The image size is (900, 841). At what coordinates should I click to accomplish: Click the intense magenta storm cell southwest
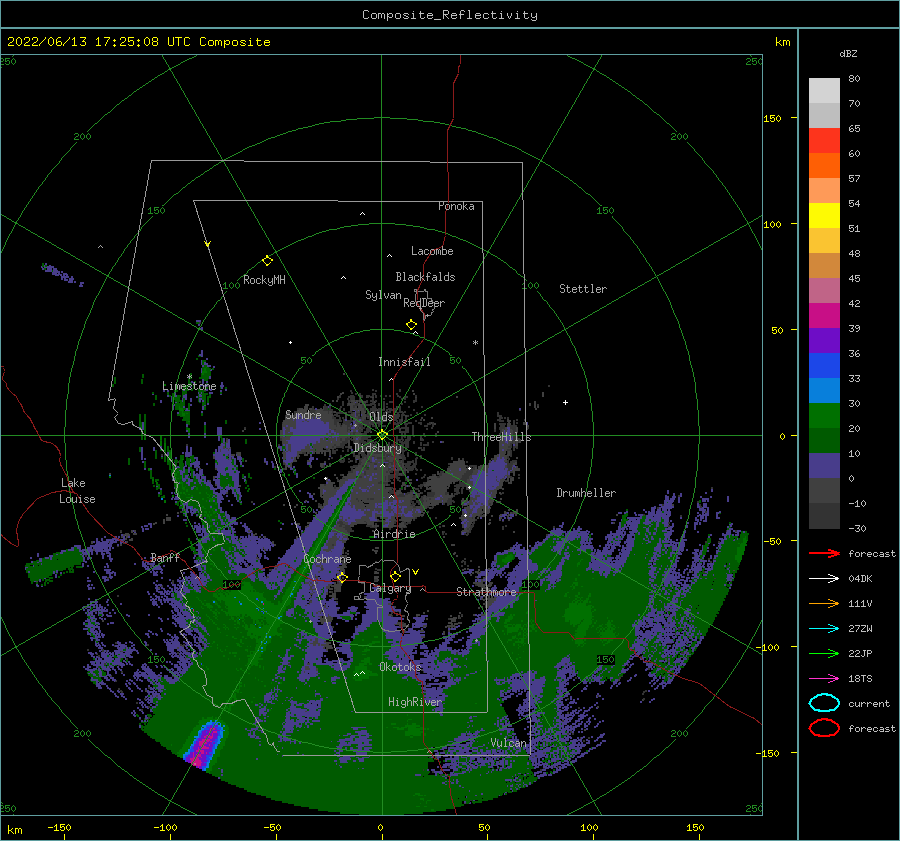point(204,745)
